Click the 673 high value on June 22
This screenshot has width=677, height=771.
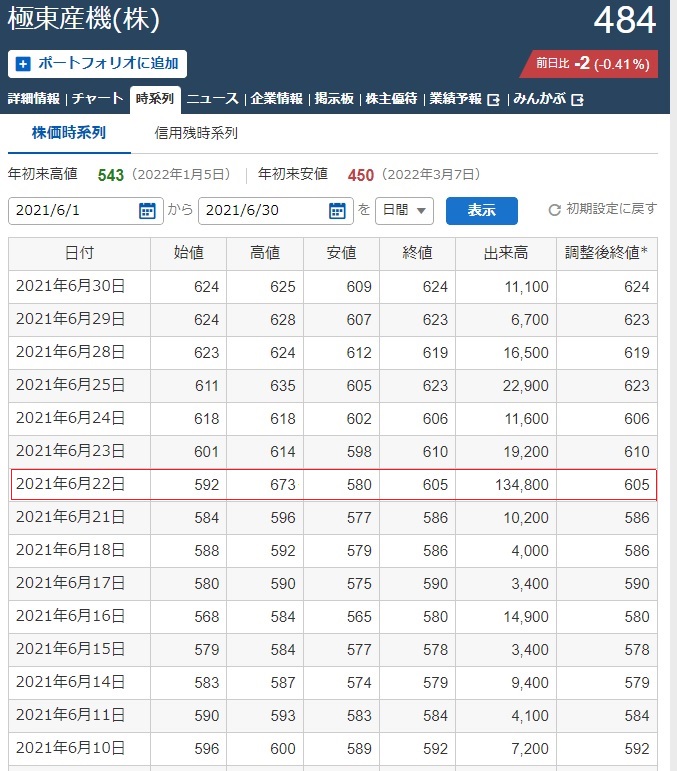283,485
